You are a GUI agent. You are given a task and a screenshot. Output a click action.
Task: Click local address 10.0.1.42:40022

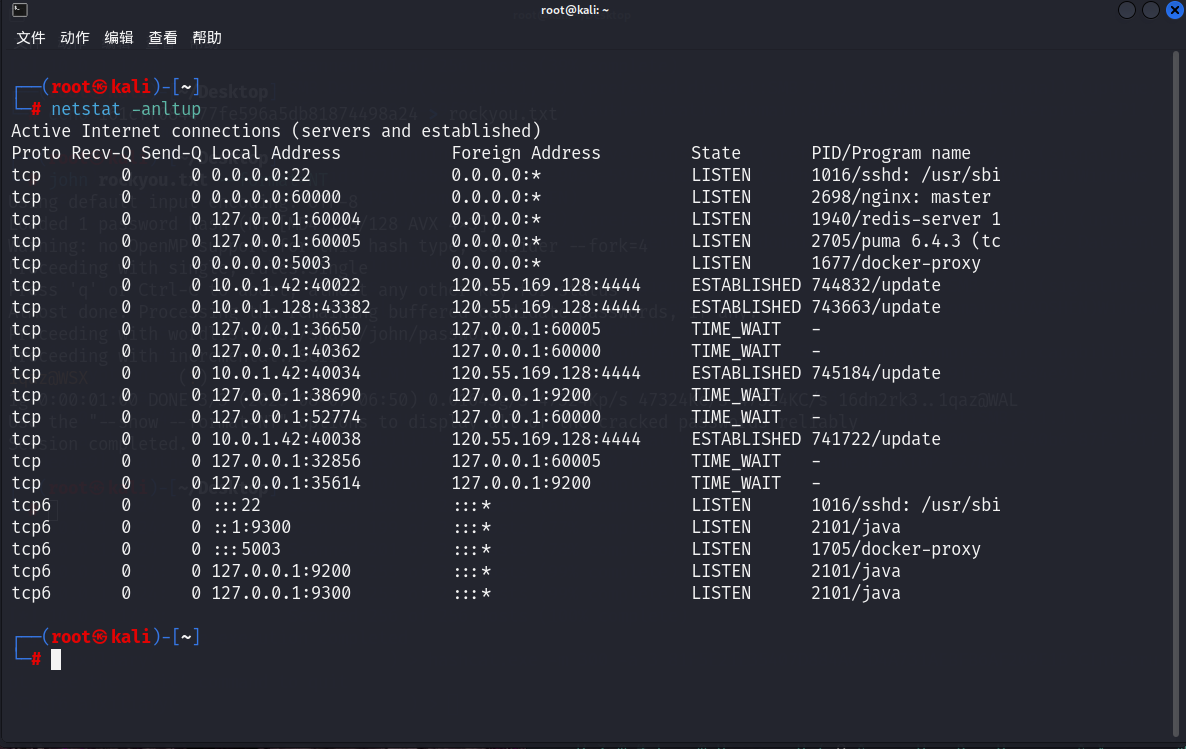tap(285, 285)
